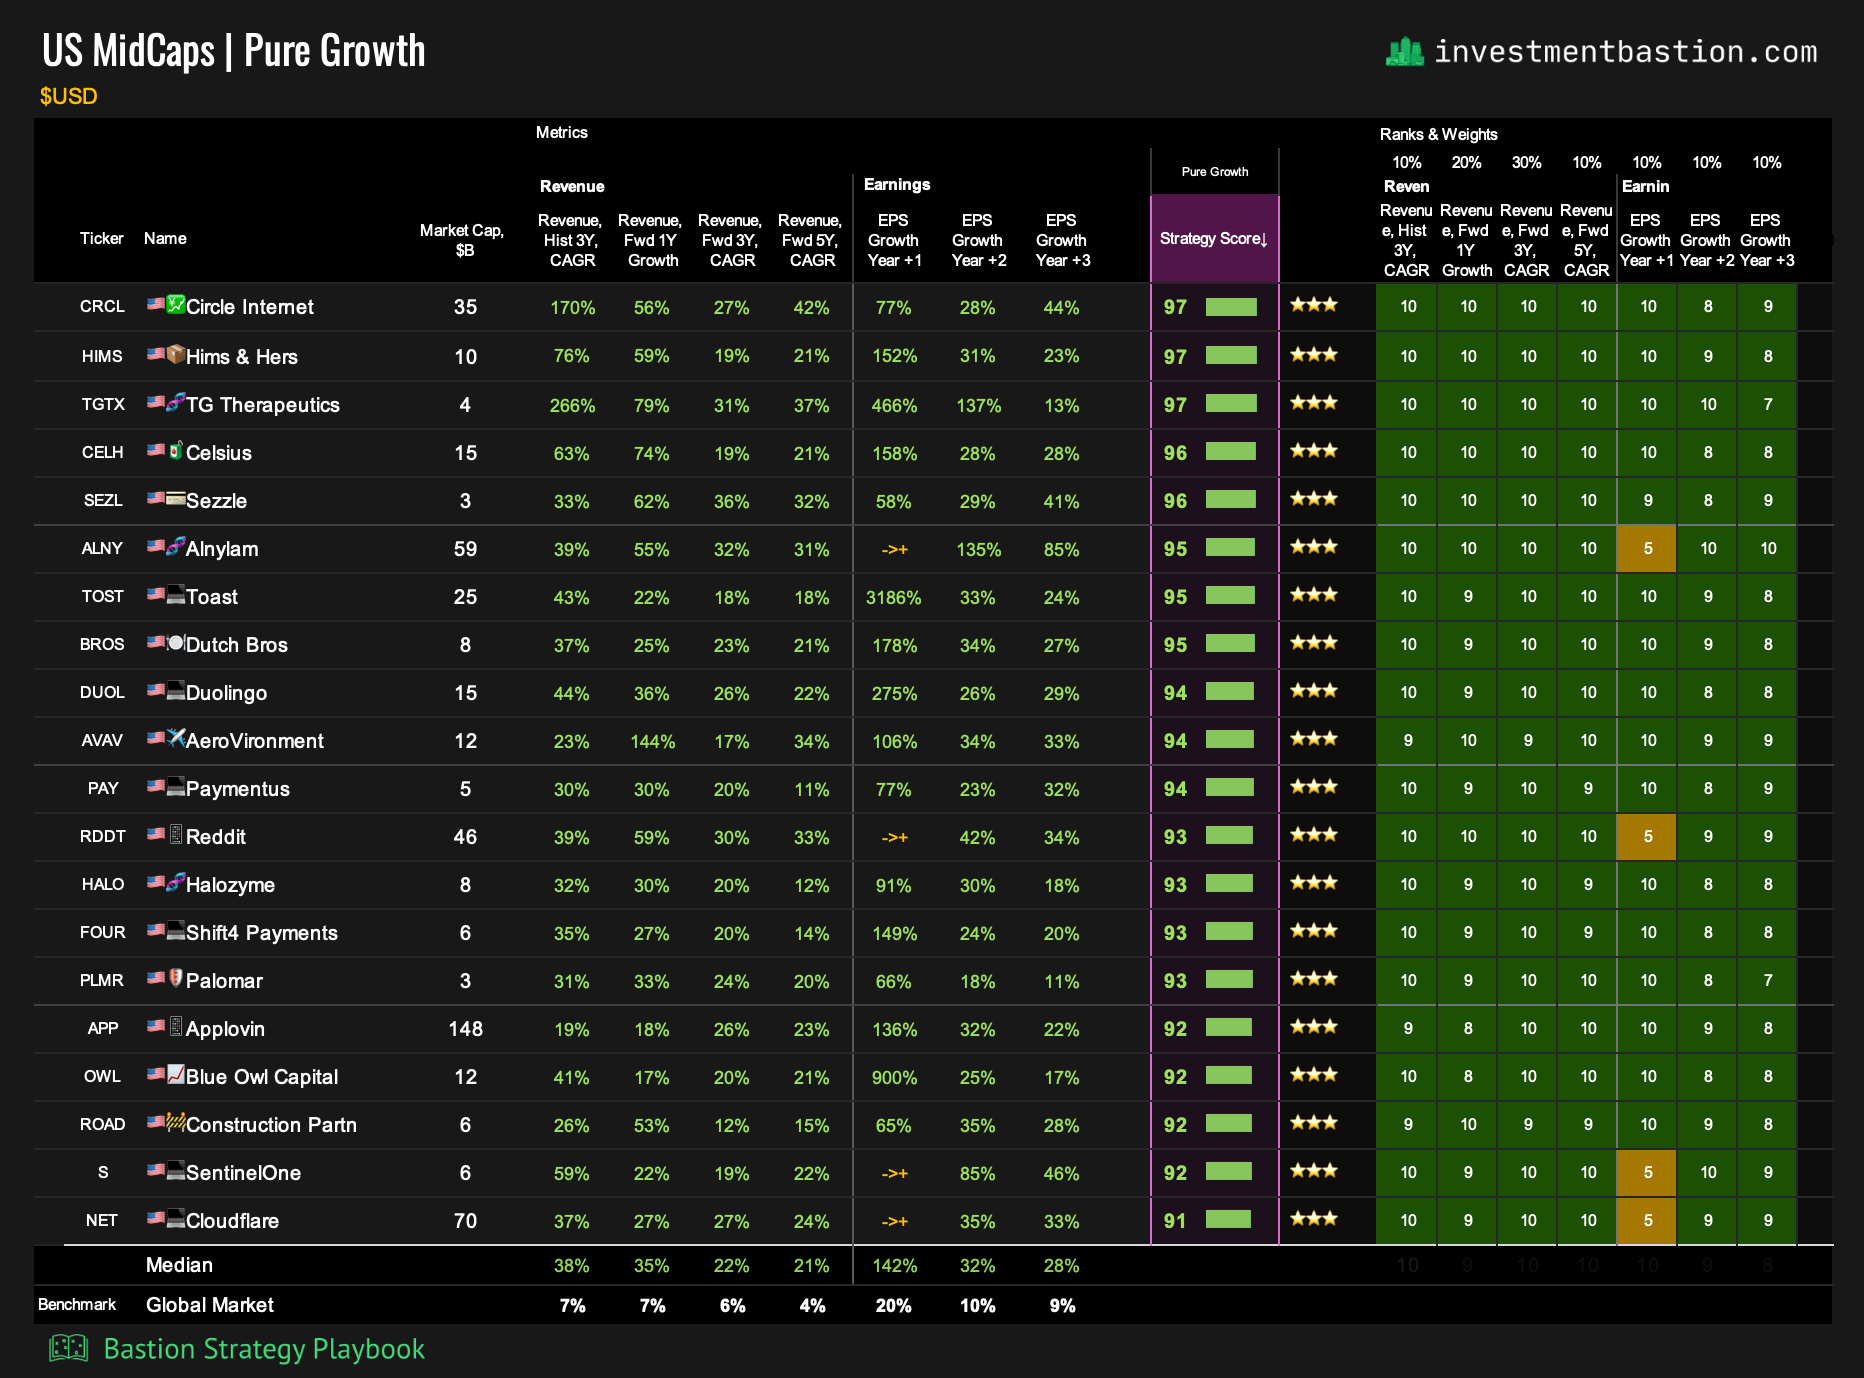Click Reddit's strategy score 93
The height and width of the screenshot is (1378, 1864).
[x=1175, y=836]
